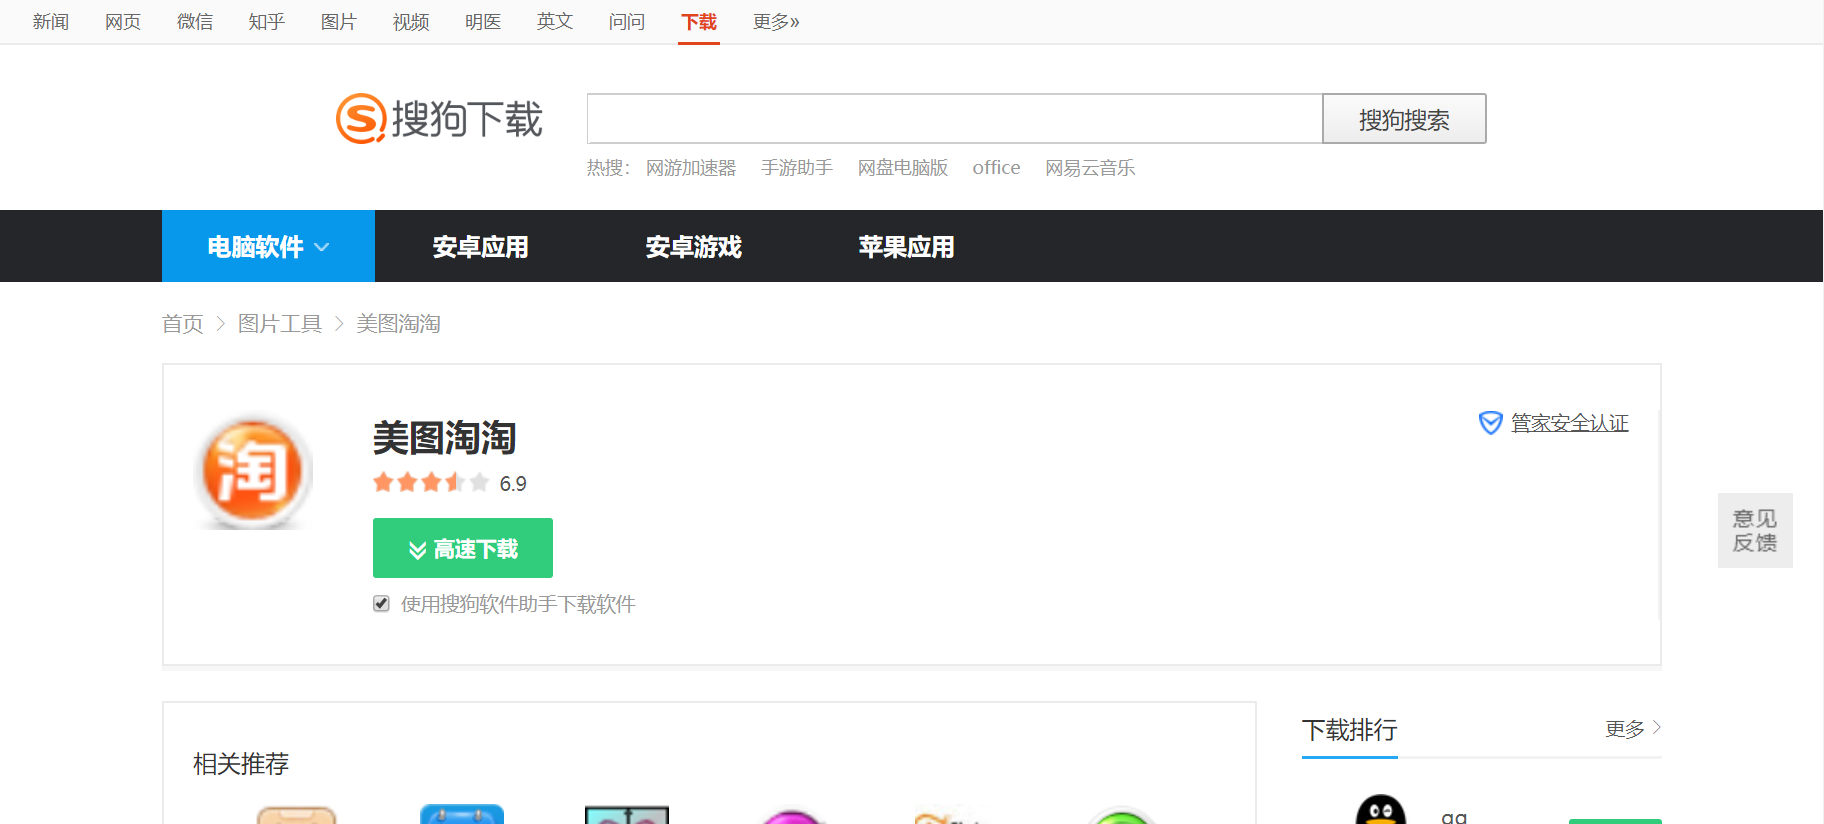The height and width of the screenshot is (824, 1824).
Task: Select hot search term 网易云音乐
Action: (x=1089, y=168)
